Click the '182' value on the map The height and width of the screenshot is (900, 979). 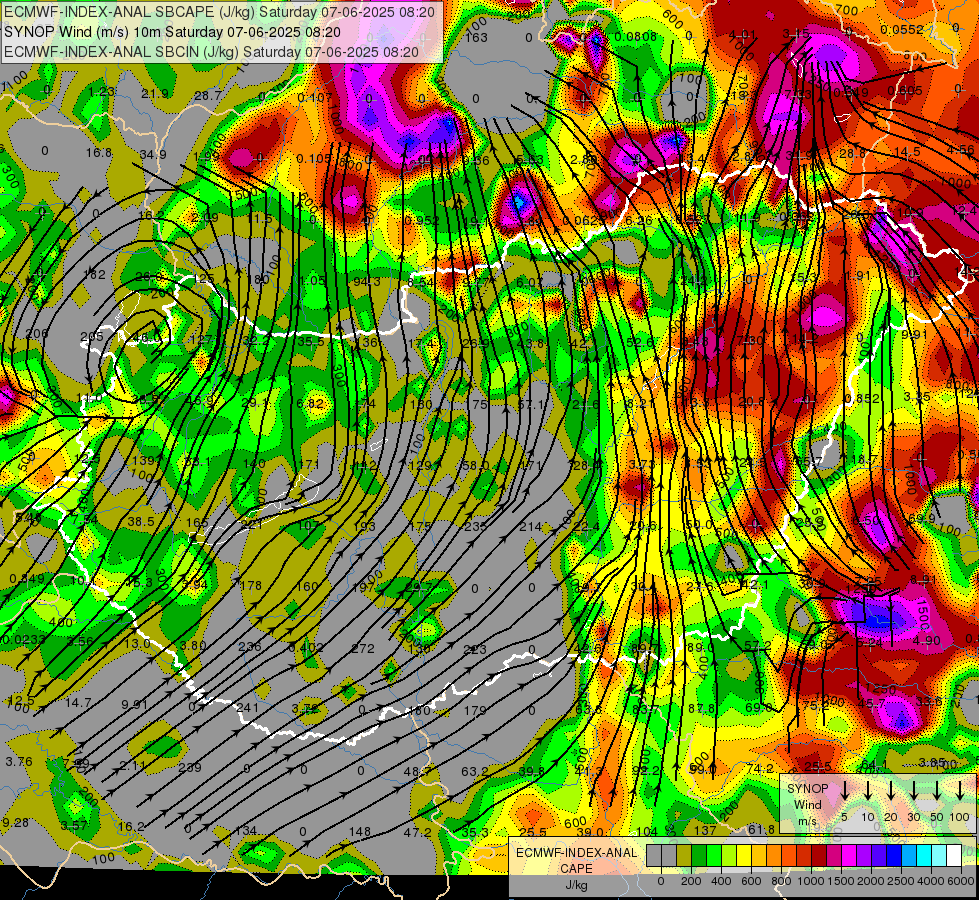(95, 275)
